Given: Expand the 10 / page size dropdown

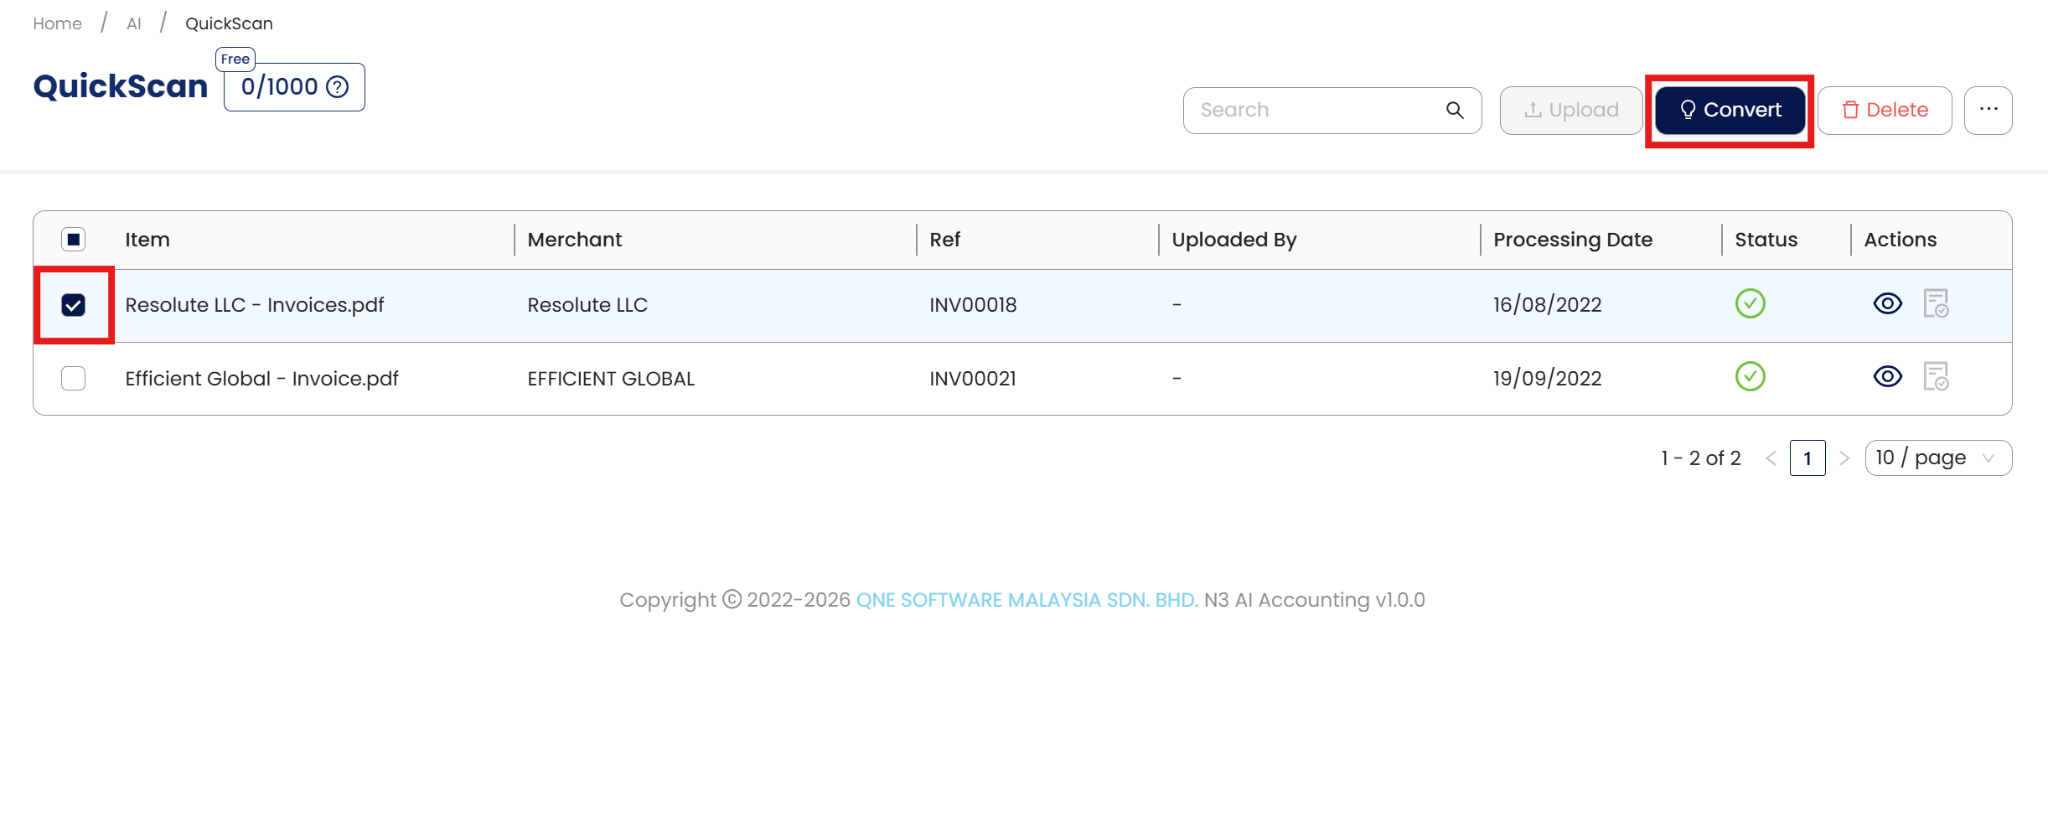Looking at the screenshot, I should click(1937, 458).
